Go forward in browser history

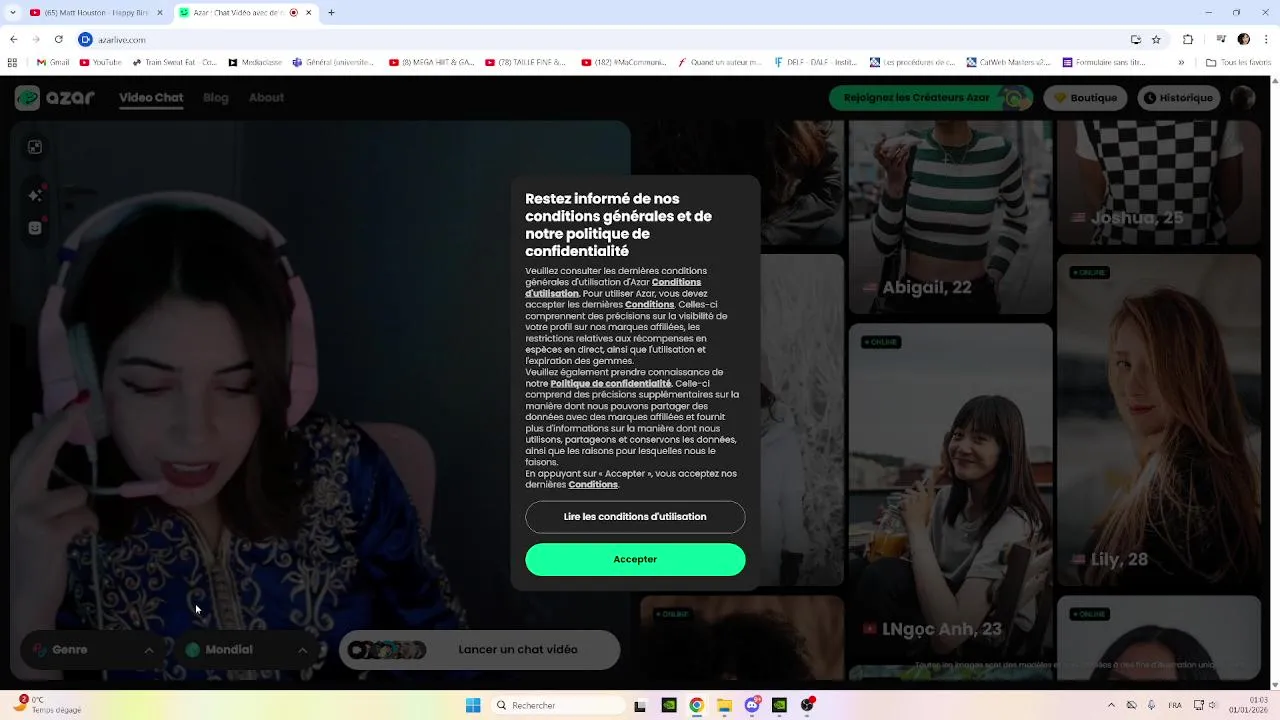click(x=36, y=39)
